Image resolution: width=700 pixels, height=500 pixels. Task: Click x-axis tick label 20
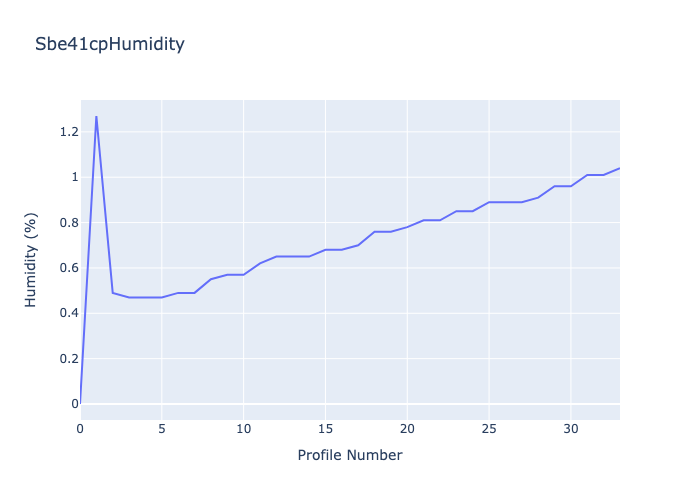coord(407,429)
